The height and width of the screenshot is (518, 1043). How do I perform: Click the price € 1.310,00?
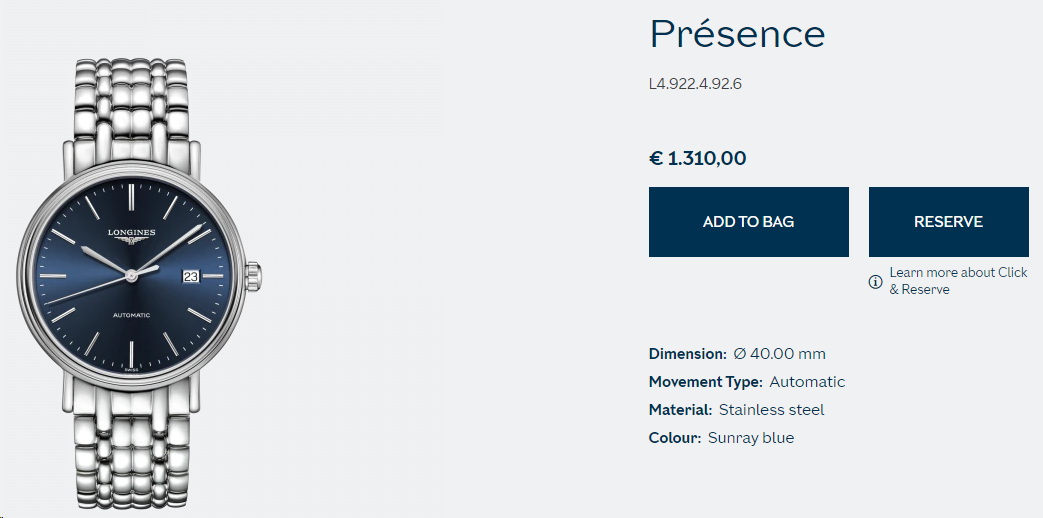coord(698,158)
